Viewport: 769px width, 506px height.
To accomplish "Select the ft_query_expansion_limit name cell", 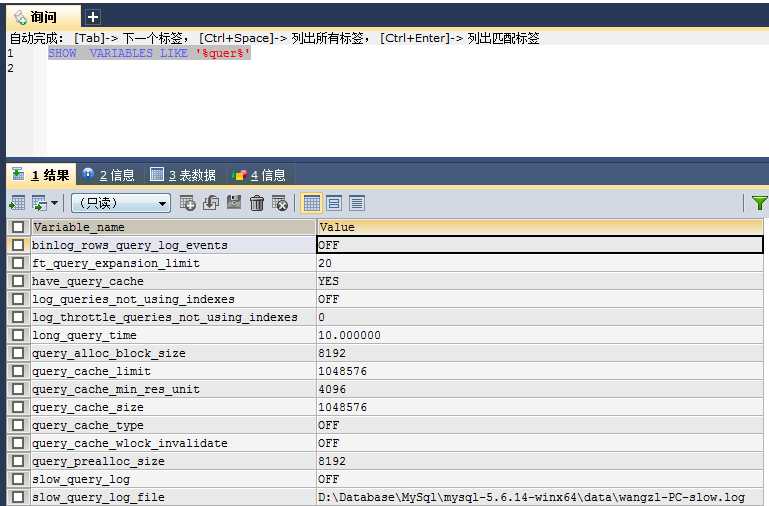I will (173, 263).
